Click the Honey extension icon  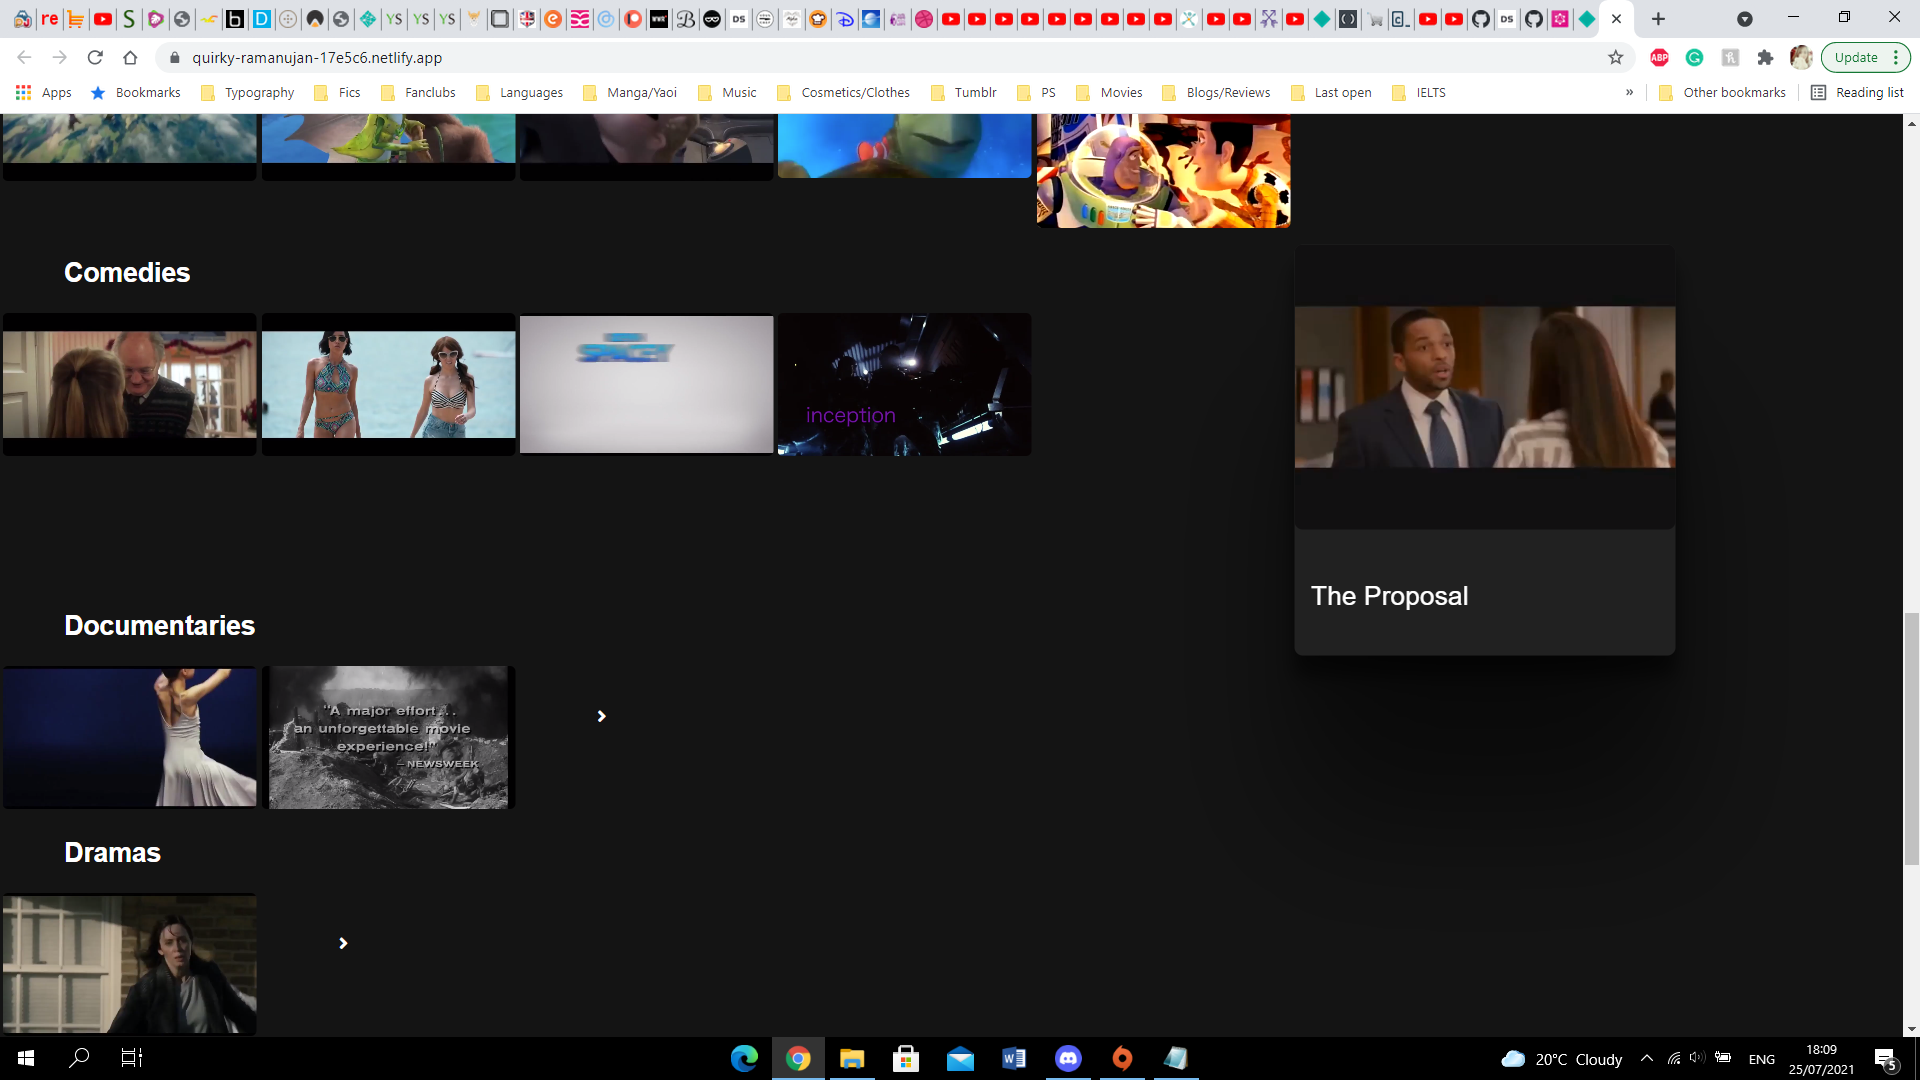(1731, 58)
